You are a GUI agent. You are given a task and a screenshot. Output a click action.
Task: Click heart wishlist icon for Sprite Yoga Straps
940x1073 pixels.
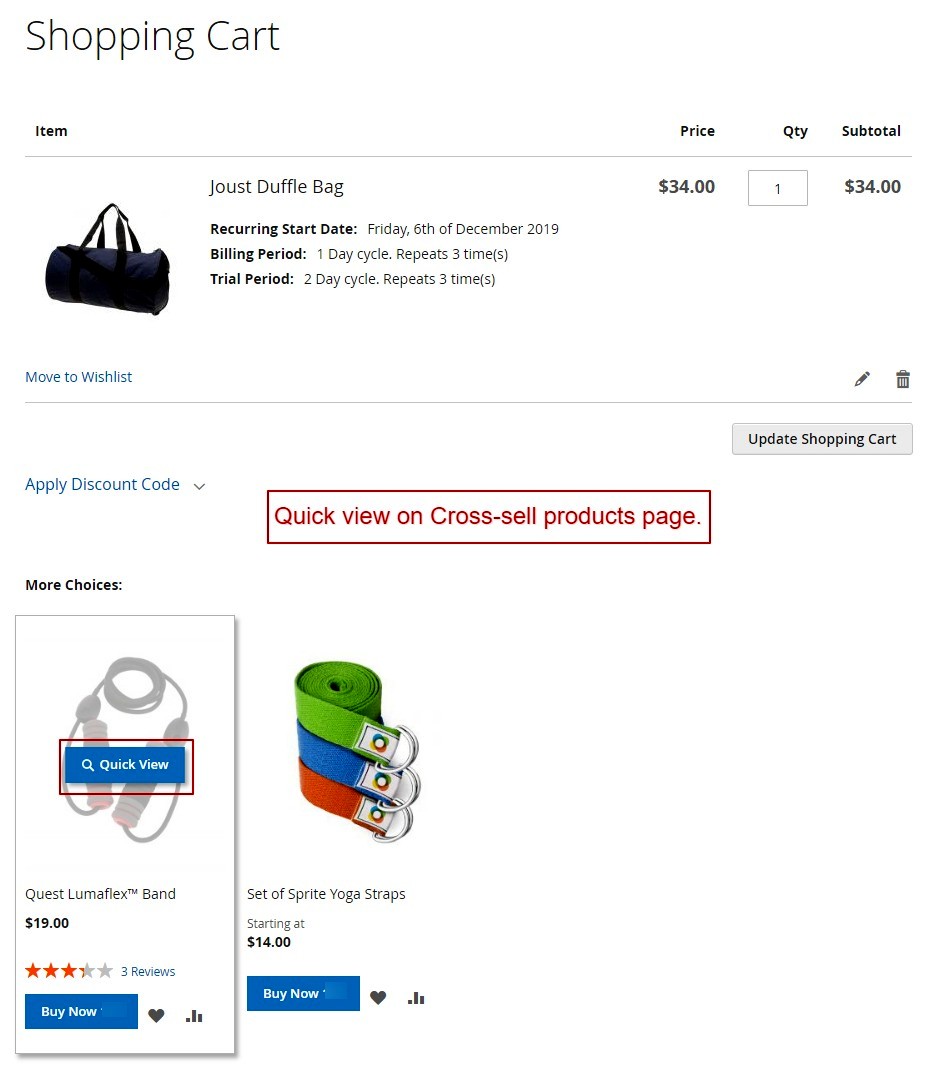[x=378, y=997]
